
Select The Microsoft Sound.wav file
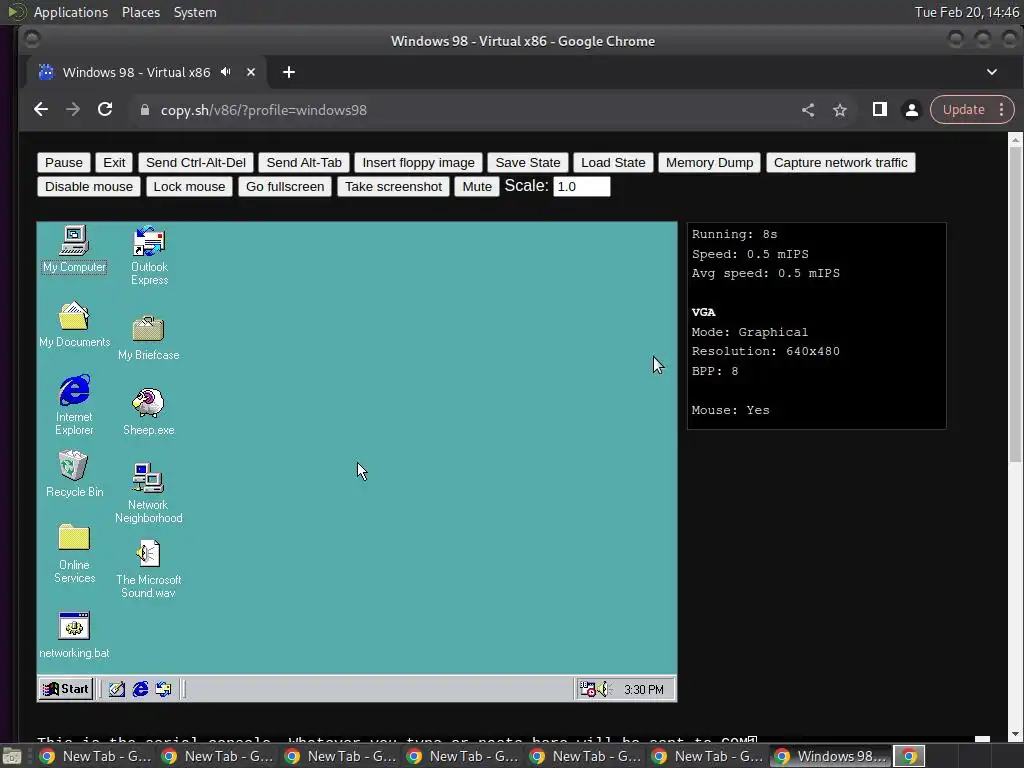point(148,569)
